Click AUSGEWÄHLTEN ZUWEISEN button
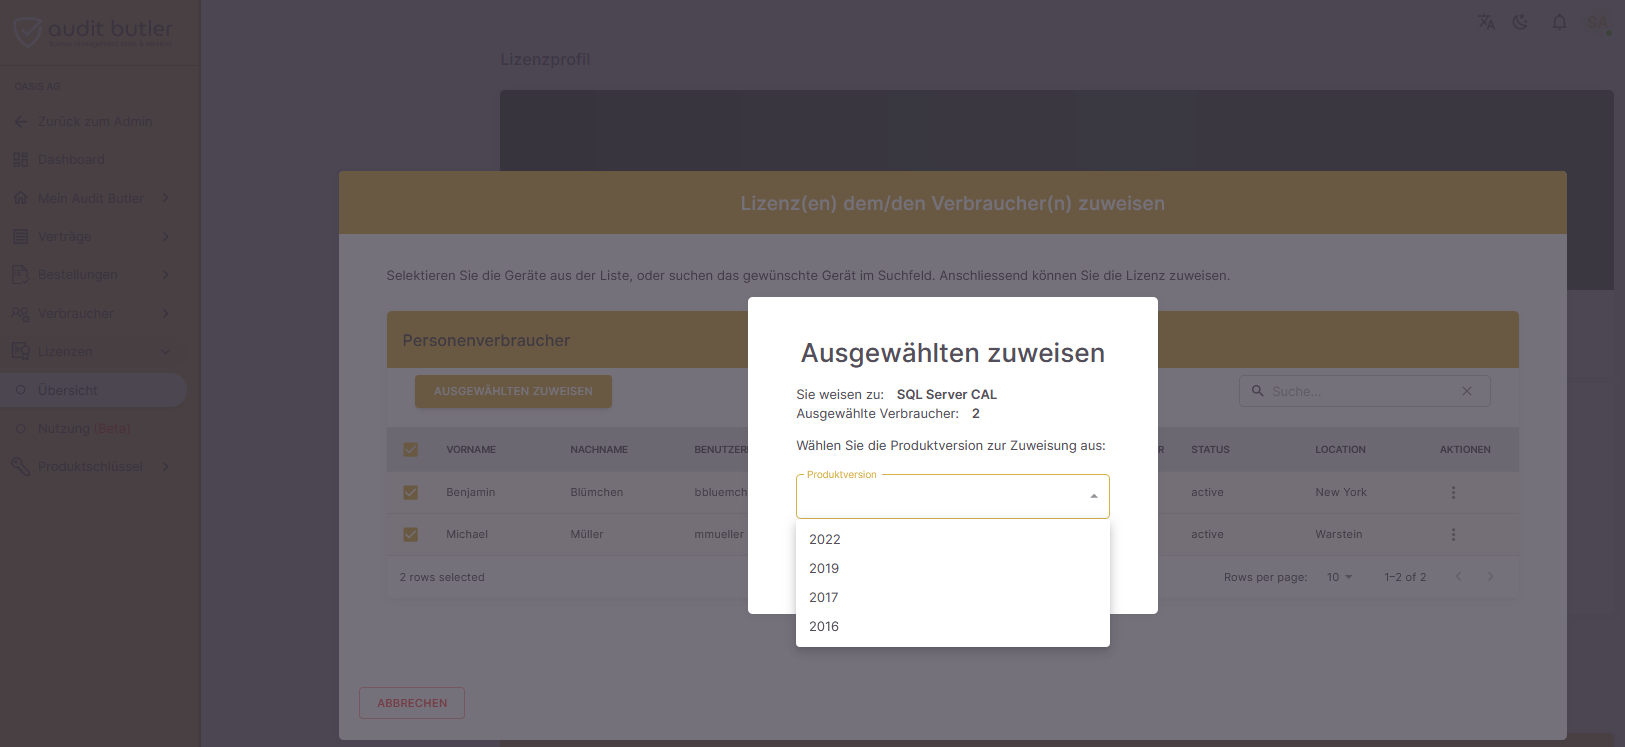Viewport: 1625px width, 747px height. pyautogui.click(x=513, y=391)
